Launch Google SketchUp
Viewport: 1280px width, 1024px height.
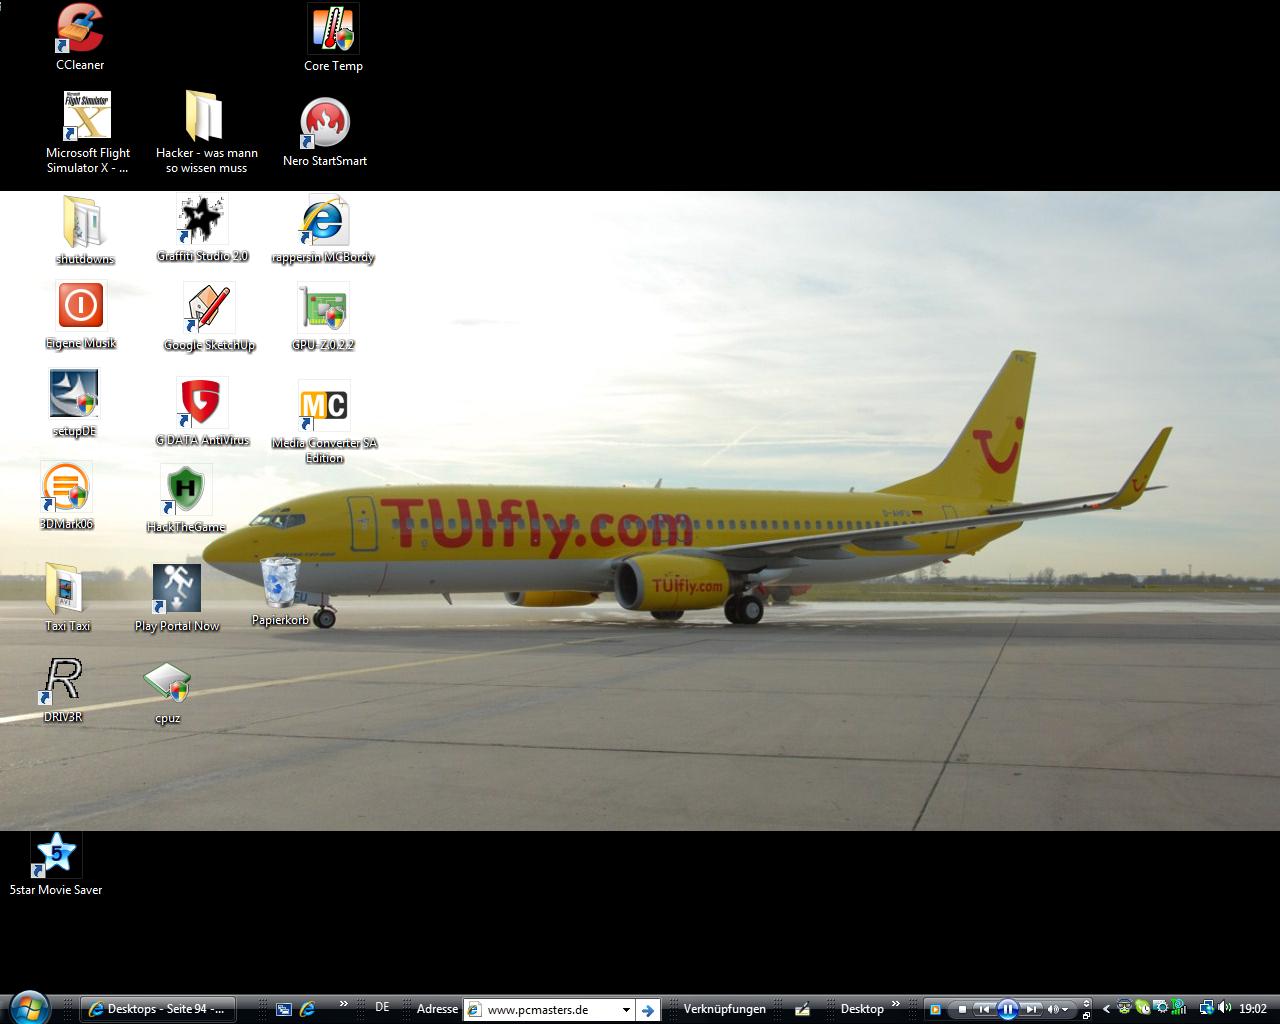click(209, 317)
